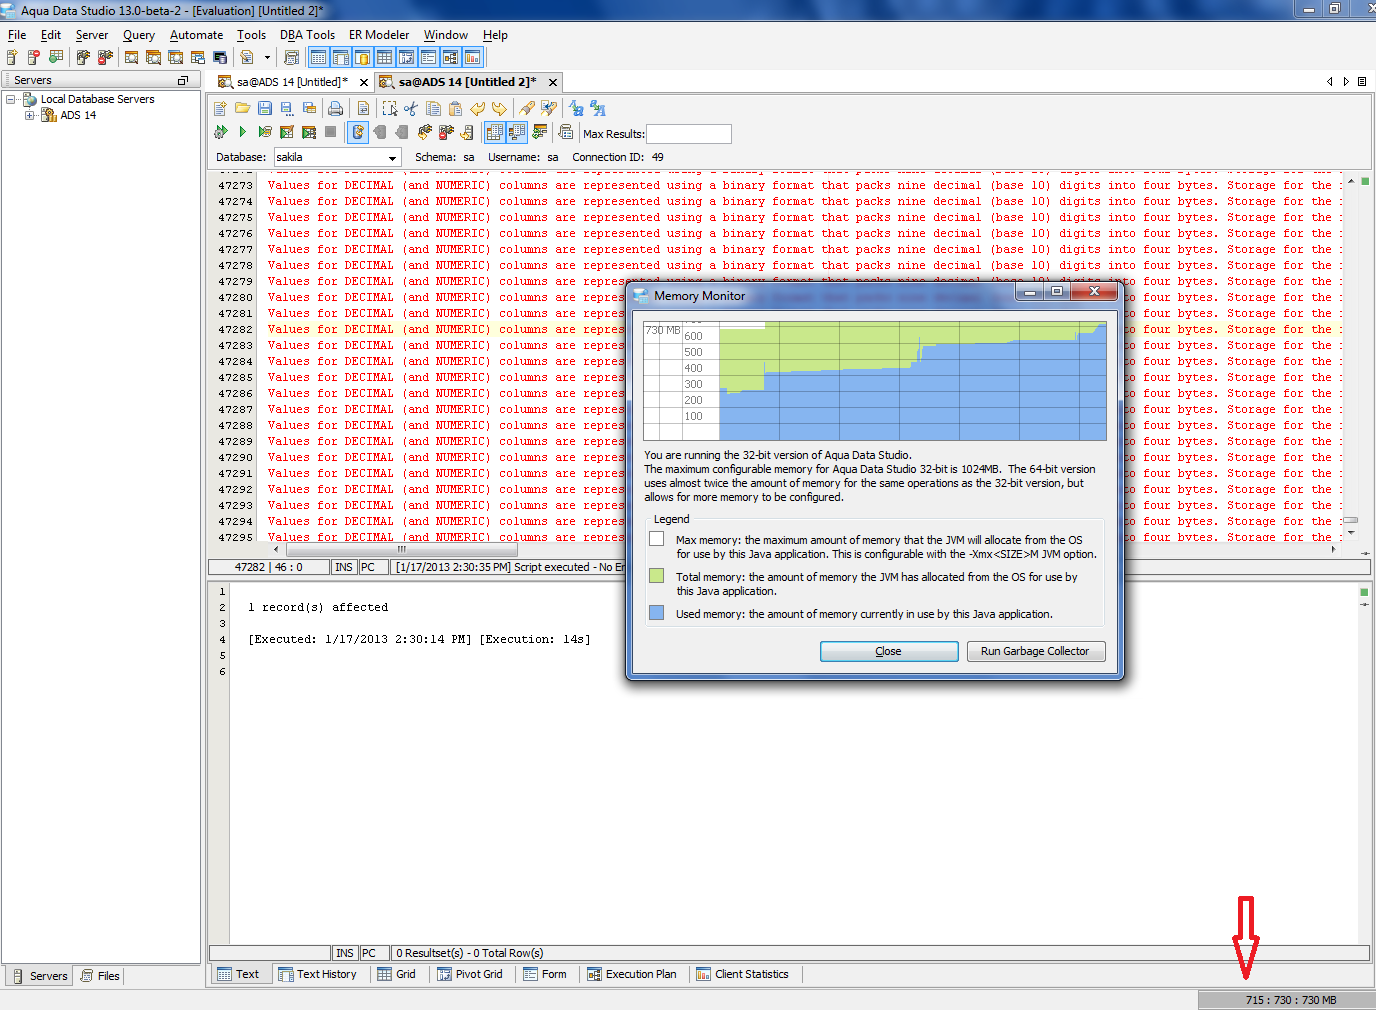The image size is (1376, 1010).
Task: Toggle the second results layout button
Action: click(x=517, y=131)
